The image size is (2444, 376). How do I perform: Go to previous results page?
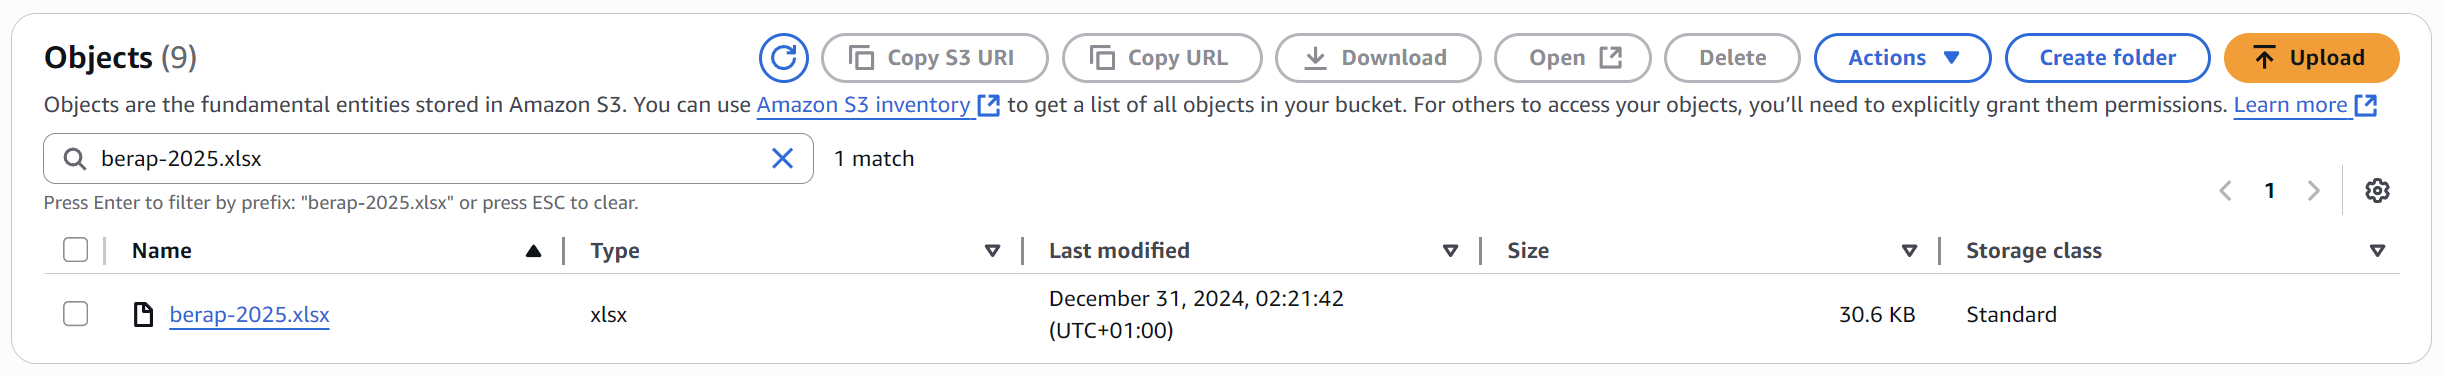(2225, 190)
